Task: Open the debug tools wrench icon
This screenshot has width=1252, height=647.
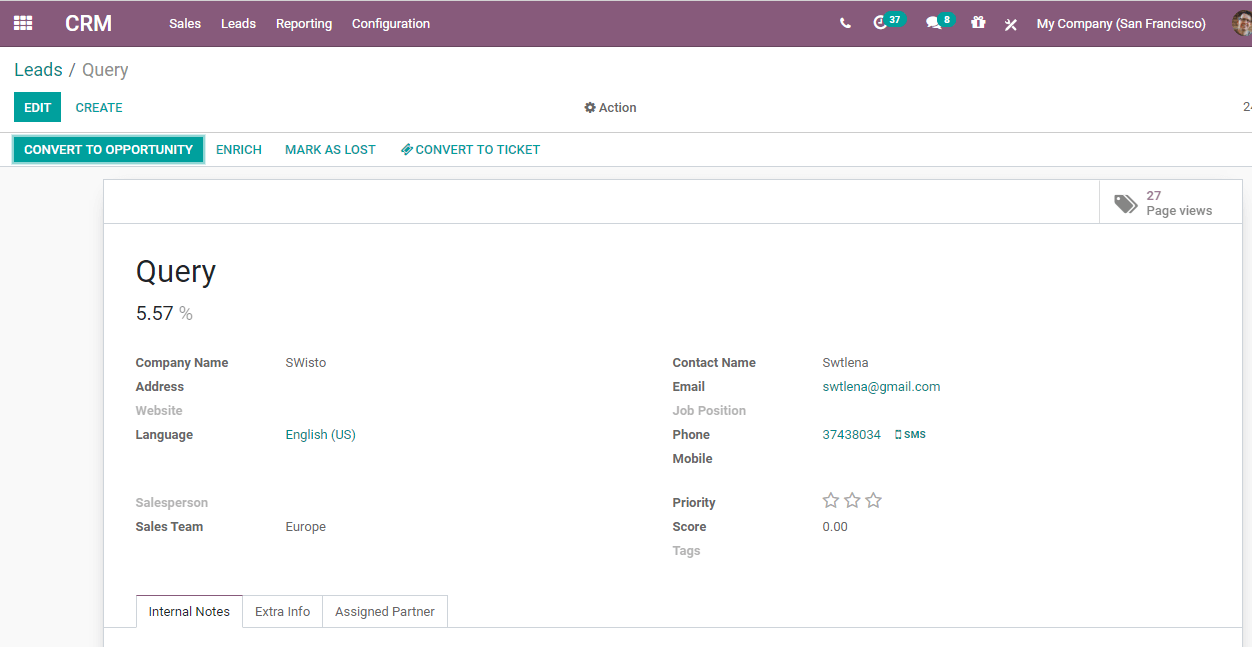Action: click(1011, 24)
